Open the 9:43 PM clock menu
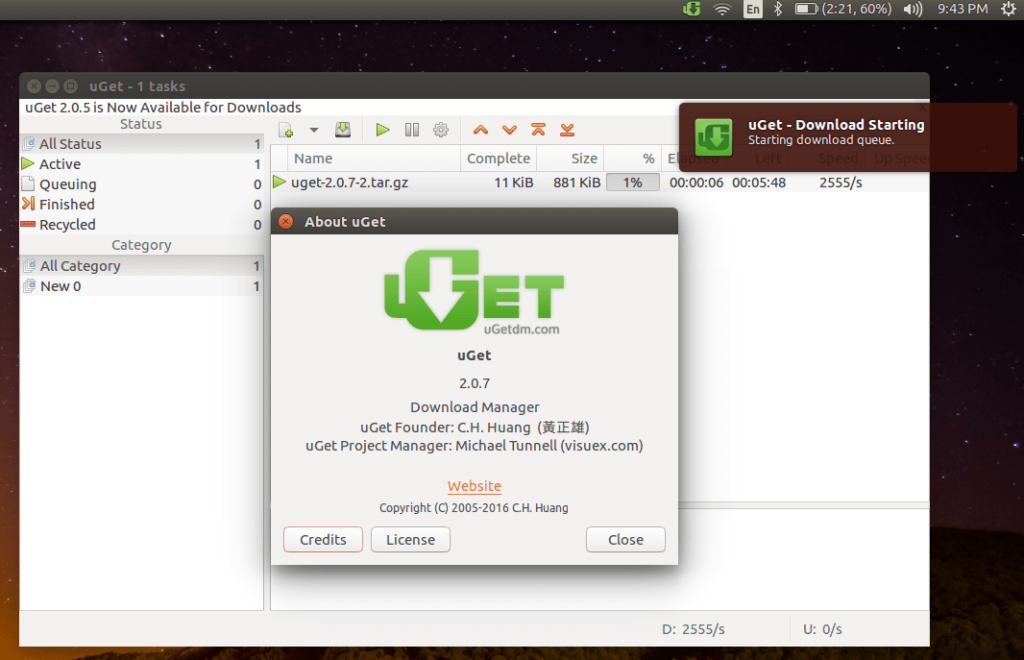This screenshot has height=660, width=1024. 963,9
